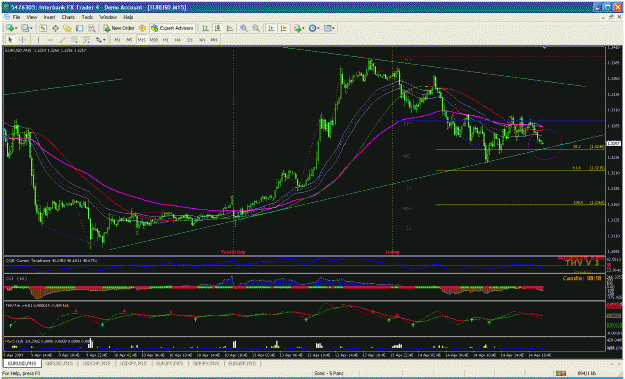The height and width of the screenshot is (379, 625).
Task: Open the Market Watch panel
Action: 43,28
